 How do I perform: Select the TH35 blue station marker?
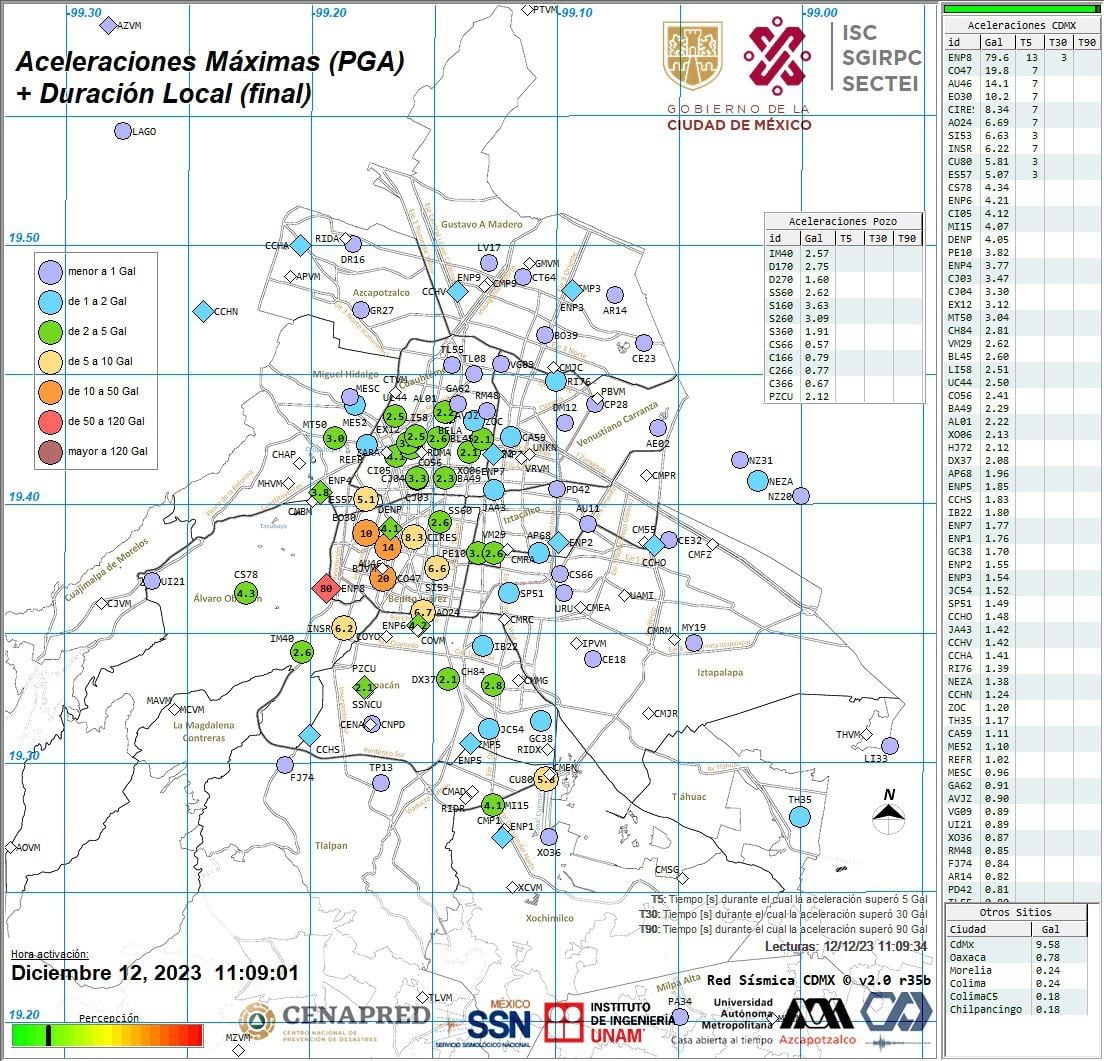point(799,817)
